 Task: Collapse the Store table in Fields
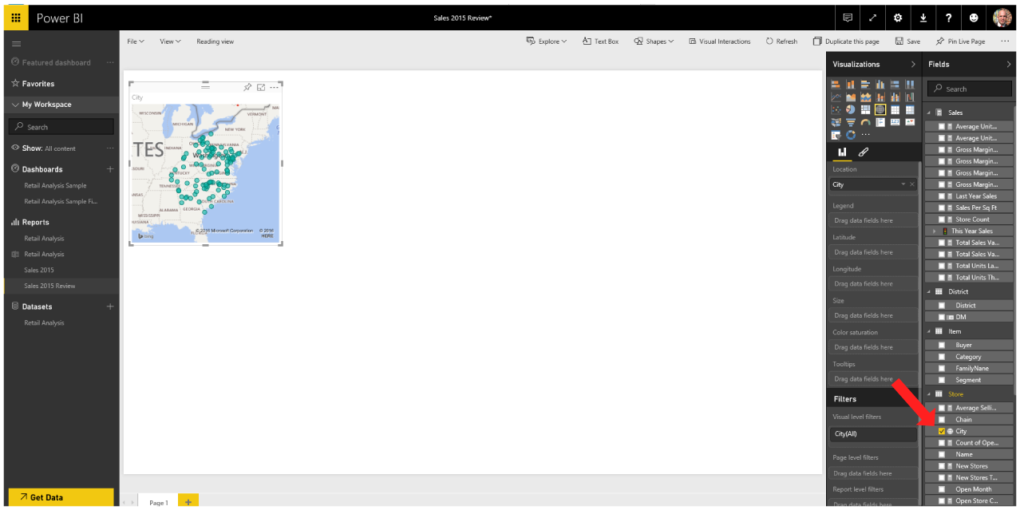tap(929, 394)
